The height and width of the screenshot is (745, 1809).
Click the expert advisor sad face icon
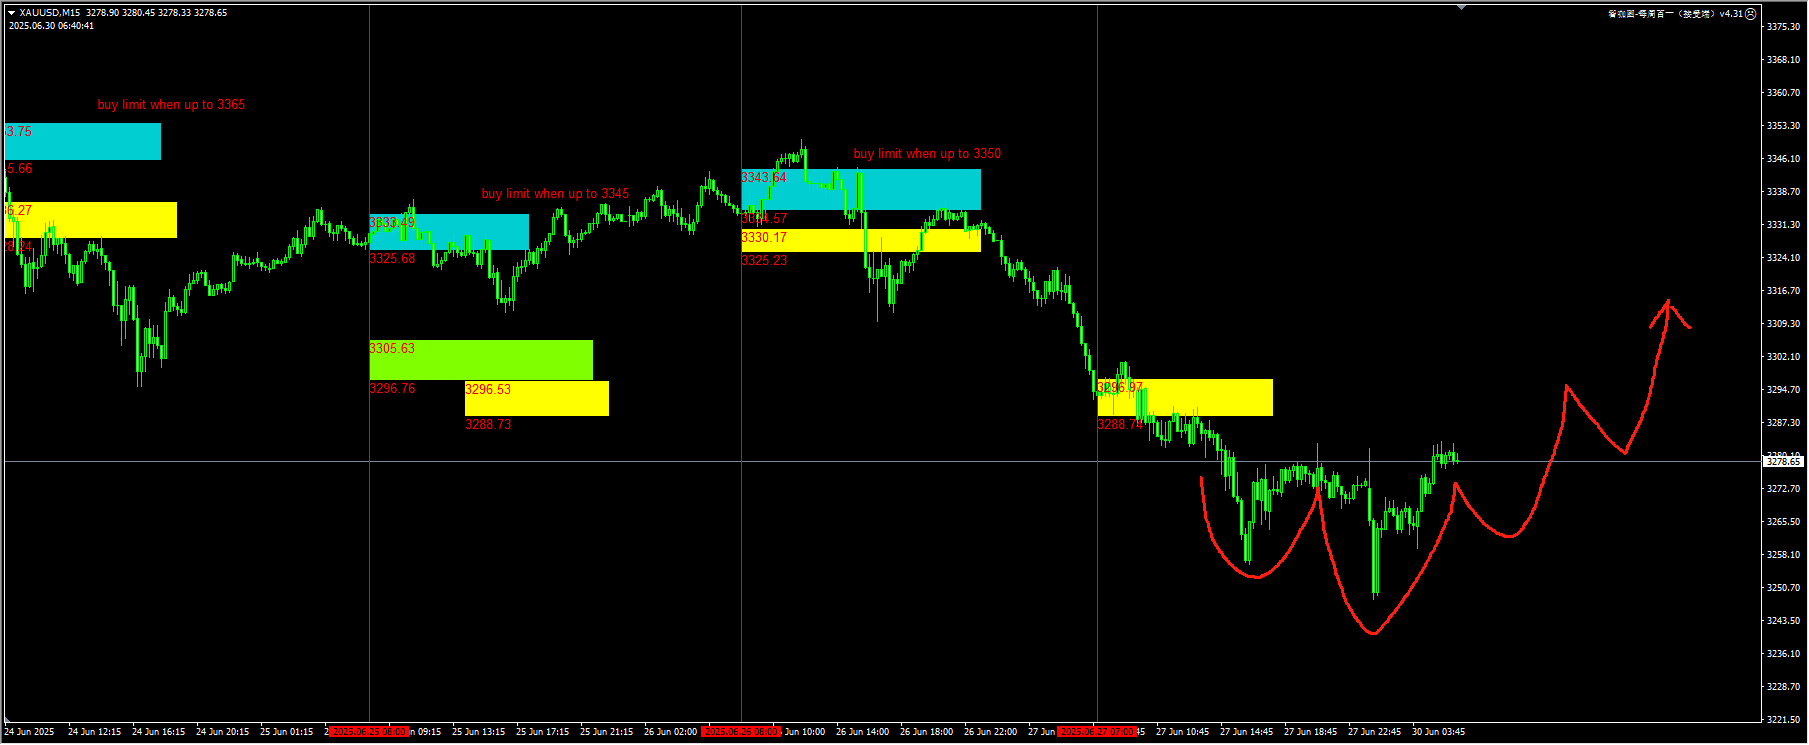[1750, 14]
